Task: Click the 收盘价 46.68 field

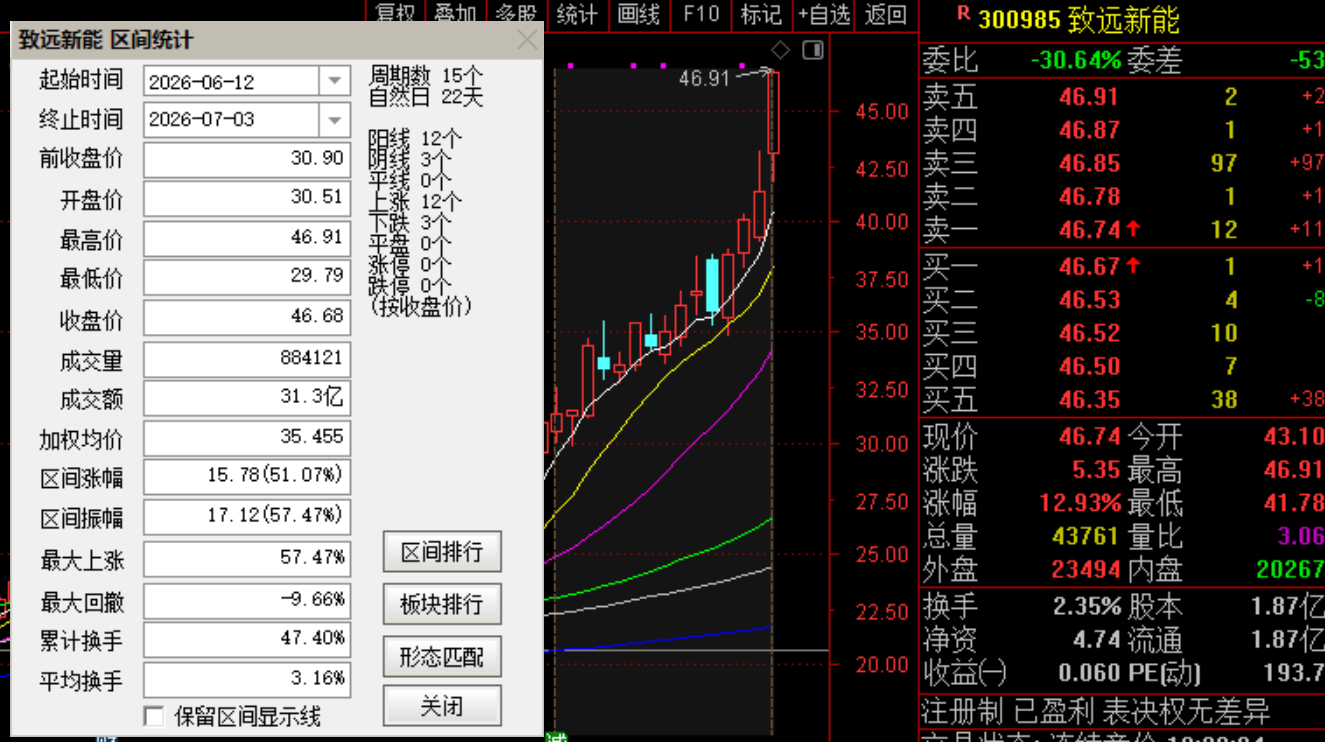Action: (247, 318)
